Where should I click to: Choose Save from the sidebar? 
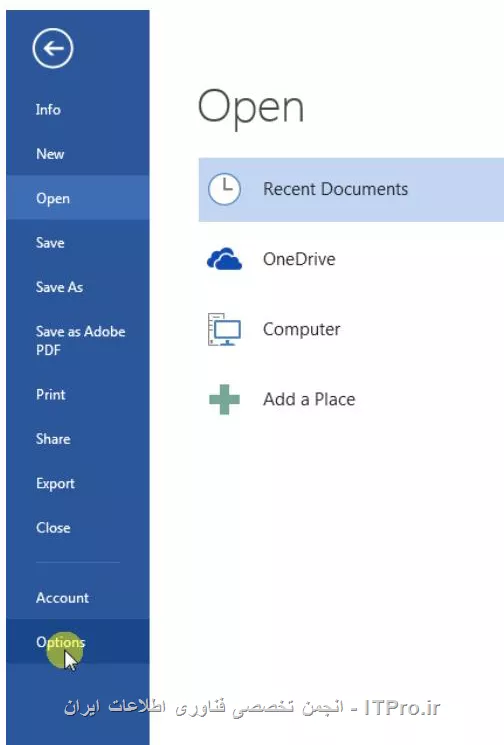pyautogui.click(x=78, y=242)
